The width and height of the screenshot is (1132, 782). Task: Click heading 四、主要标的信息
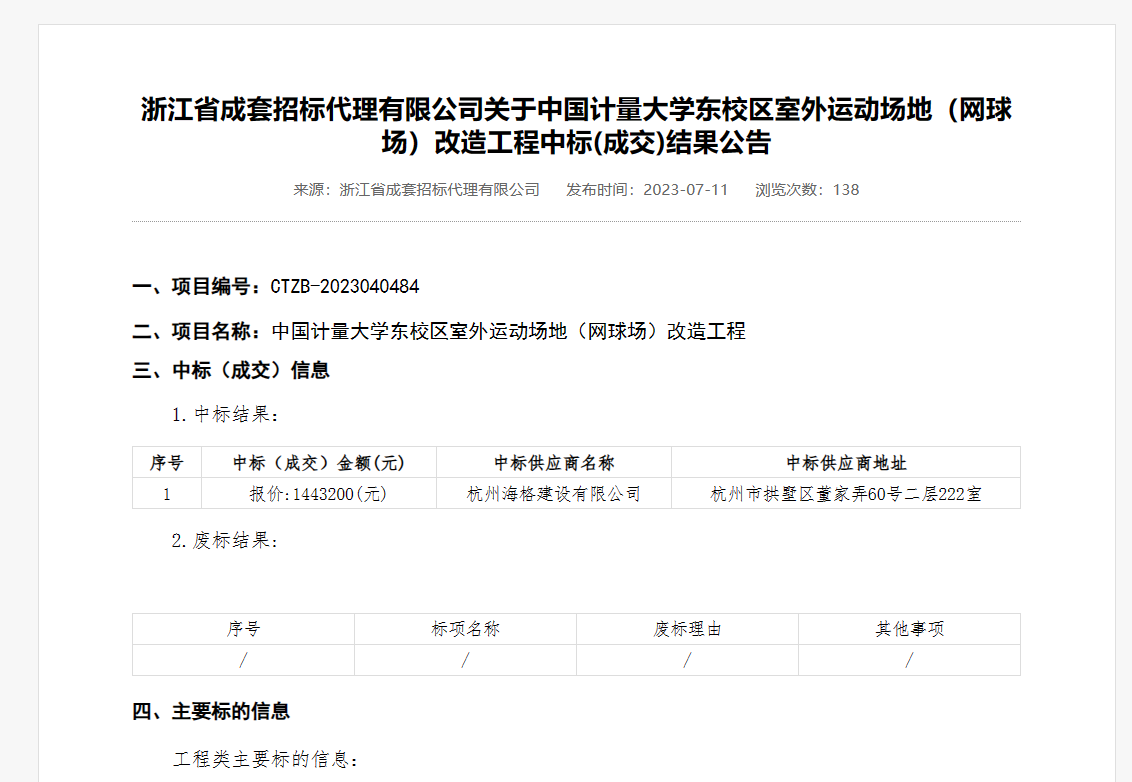pyautogui.click(x=211, y=711)
